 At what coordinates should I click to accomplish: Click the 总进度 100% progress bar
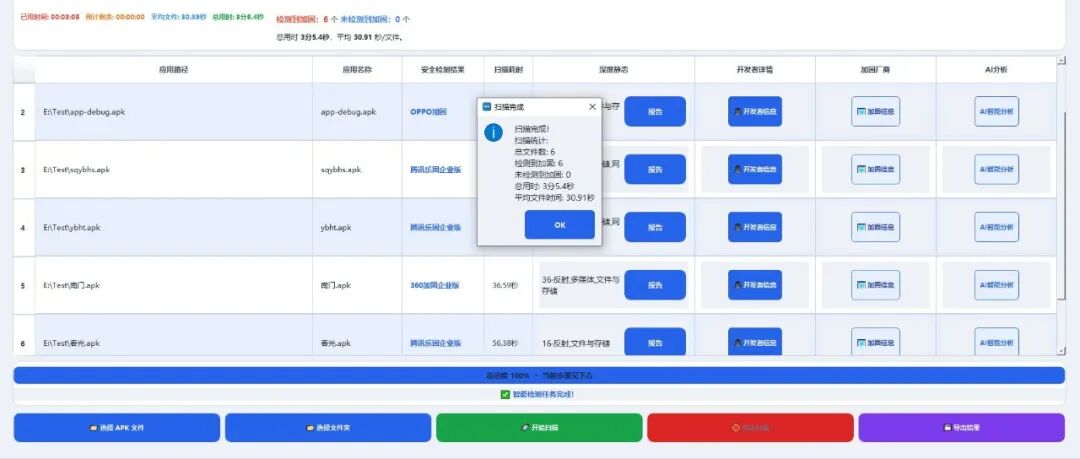tap(539, 376)
